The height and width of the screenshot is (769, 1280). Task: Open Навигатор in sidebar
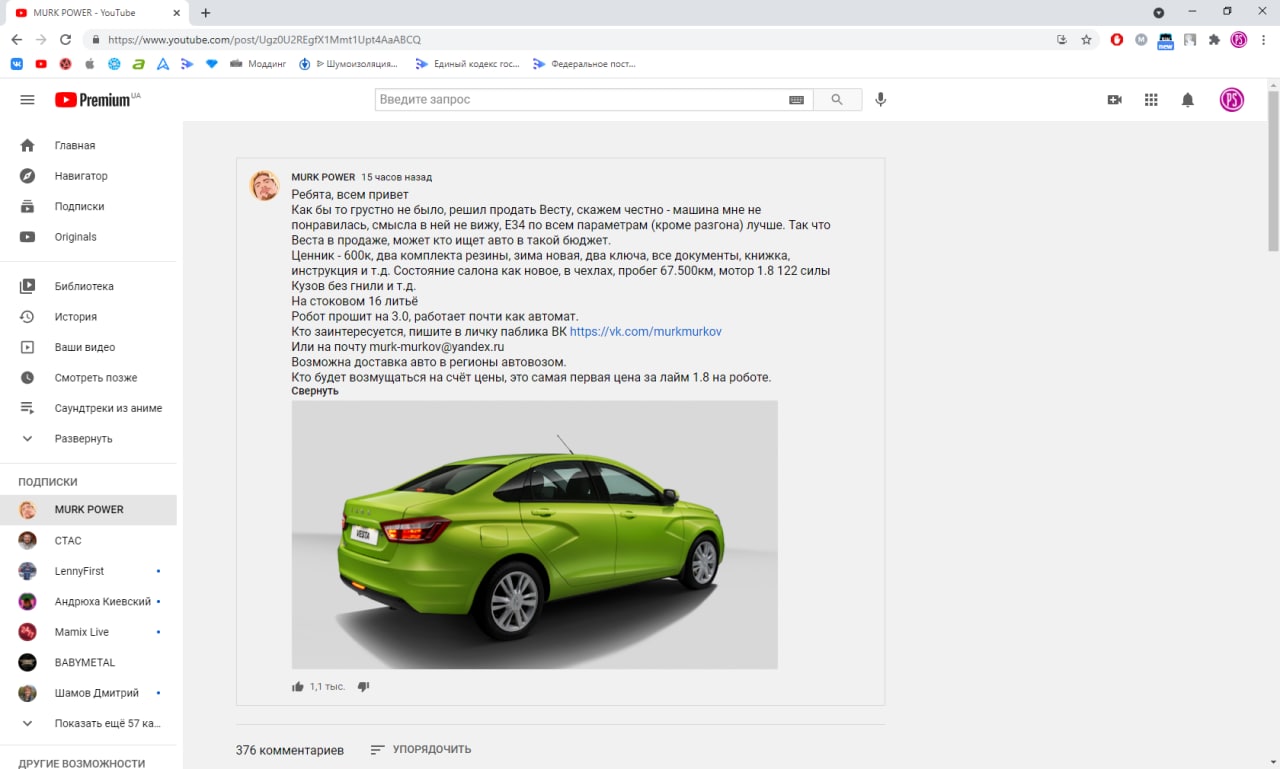(88, 176)
